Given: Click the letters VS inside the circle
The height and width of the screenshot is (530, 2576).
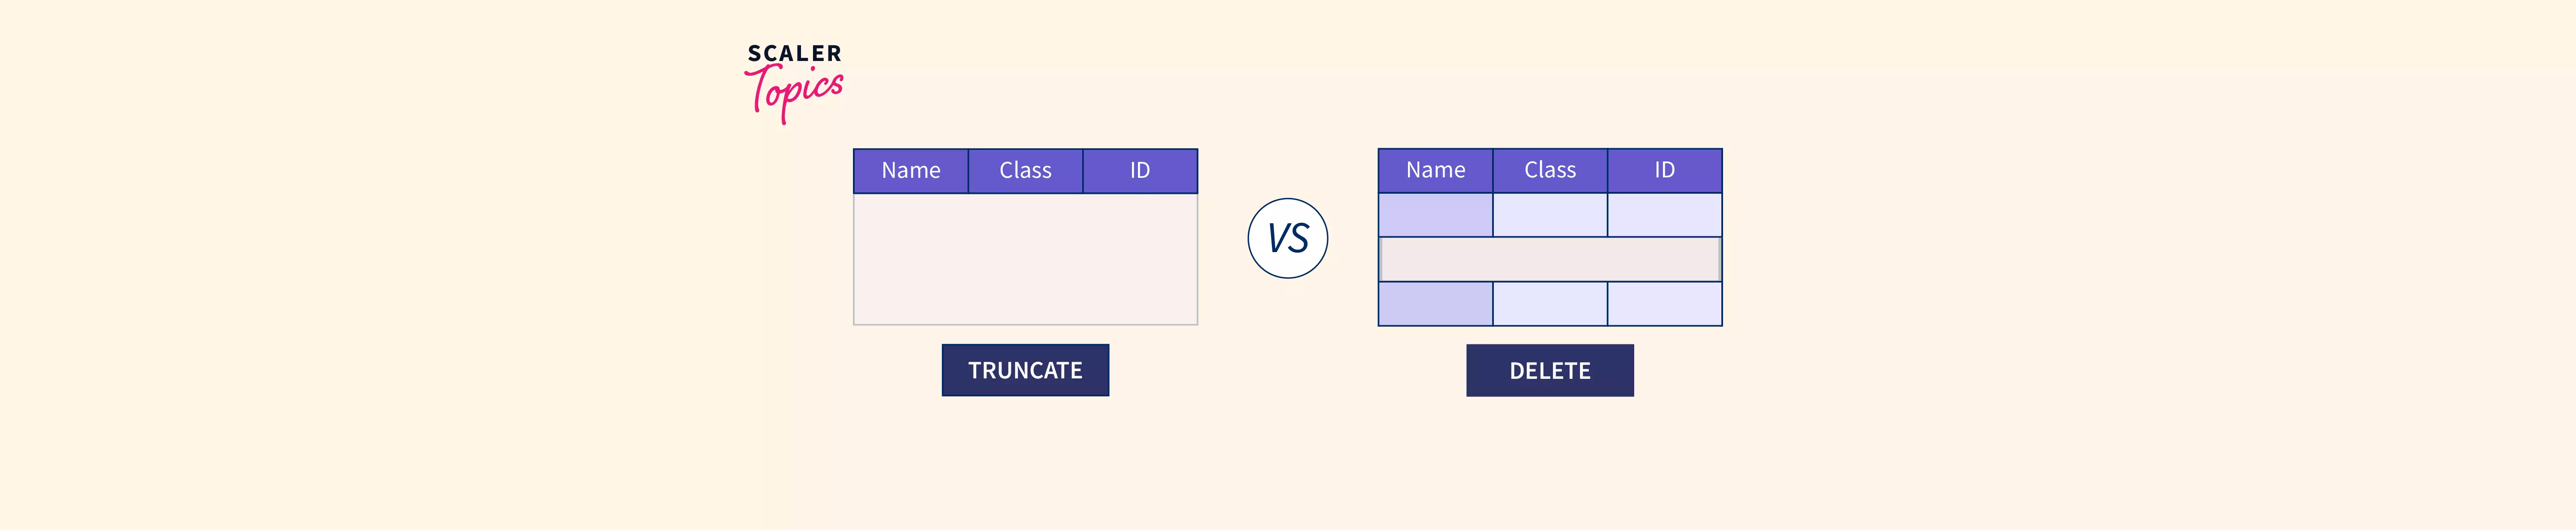Looking at the screenshot, I should (1288, 239).
